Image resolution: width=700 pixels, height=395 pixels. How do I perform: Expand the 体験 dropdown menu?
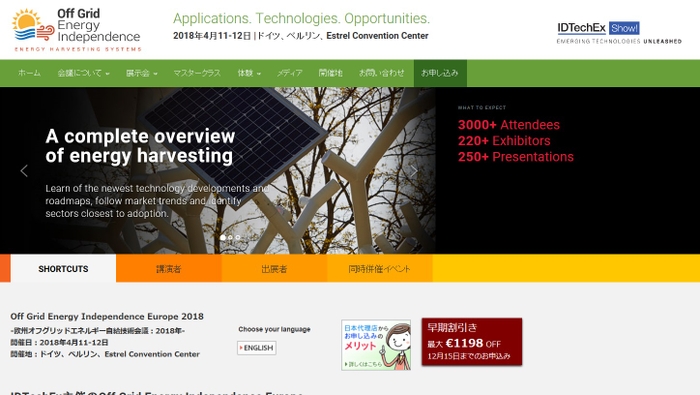(249, 73)
